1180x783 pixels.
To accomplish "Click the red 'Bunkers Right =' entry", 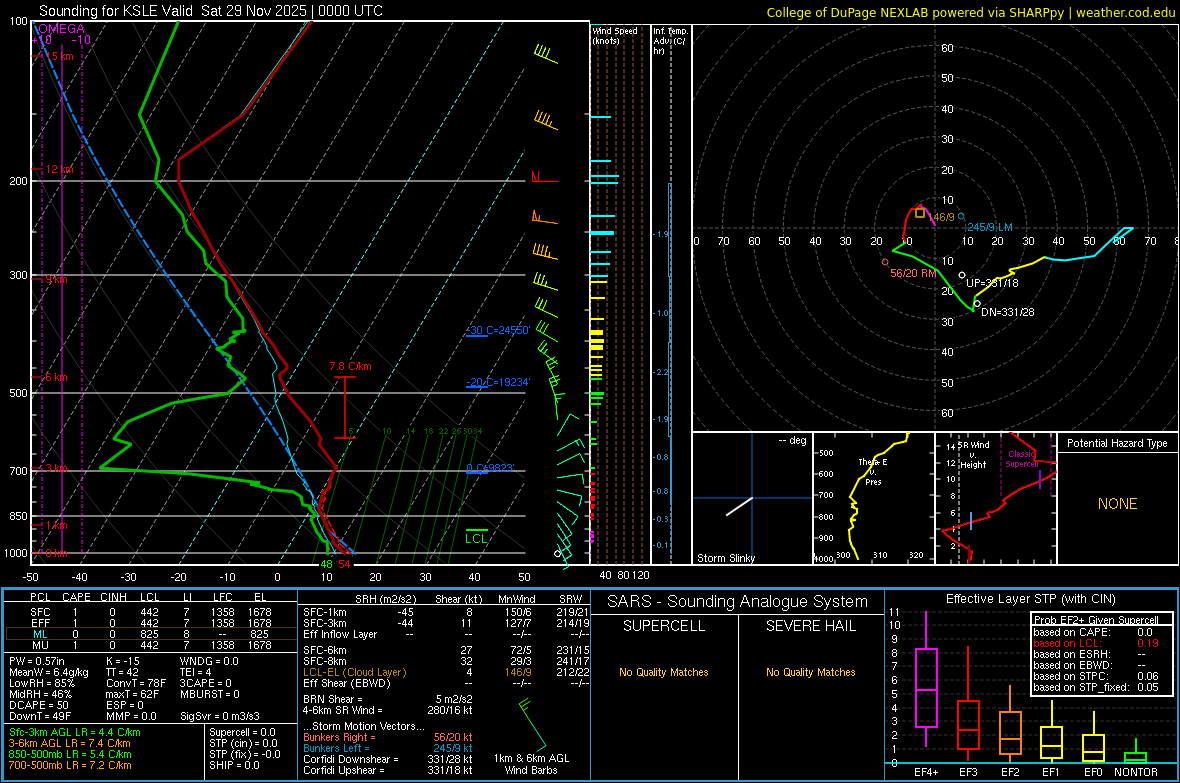I will click(x=388, y=737).
